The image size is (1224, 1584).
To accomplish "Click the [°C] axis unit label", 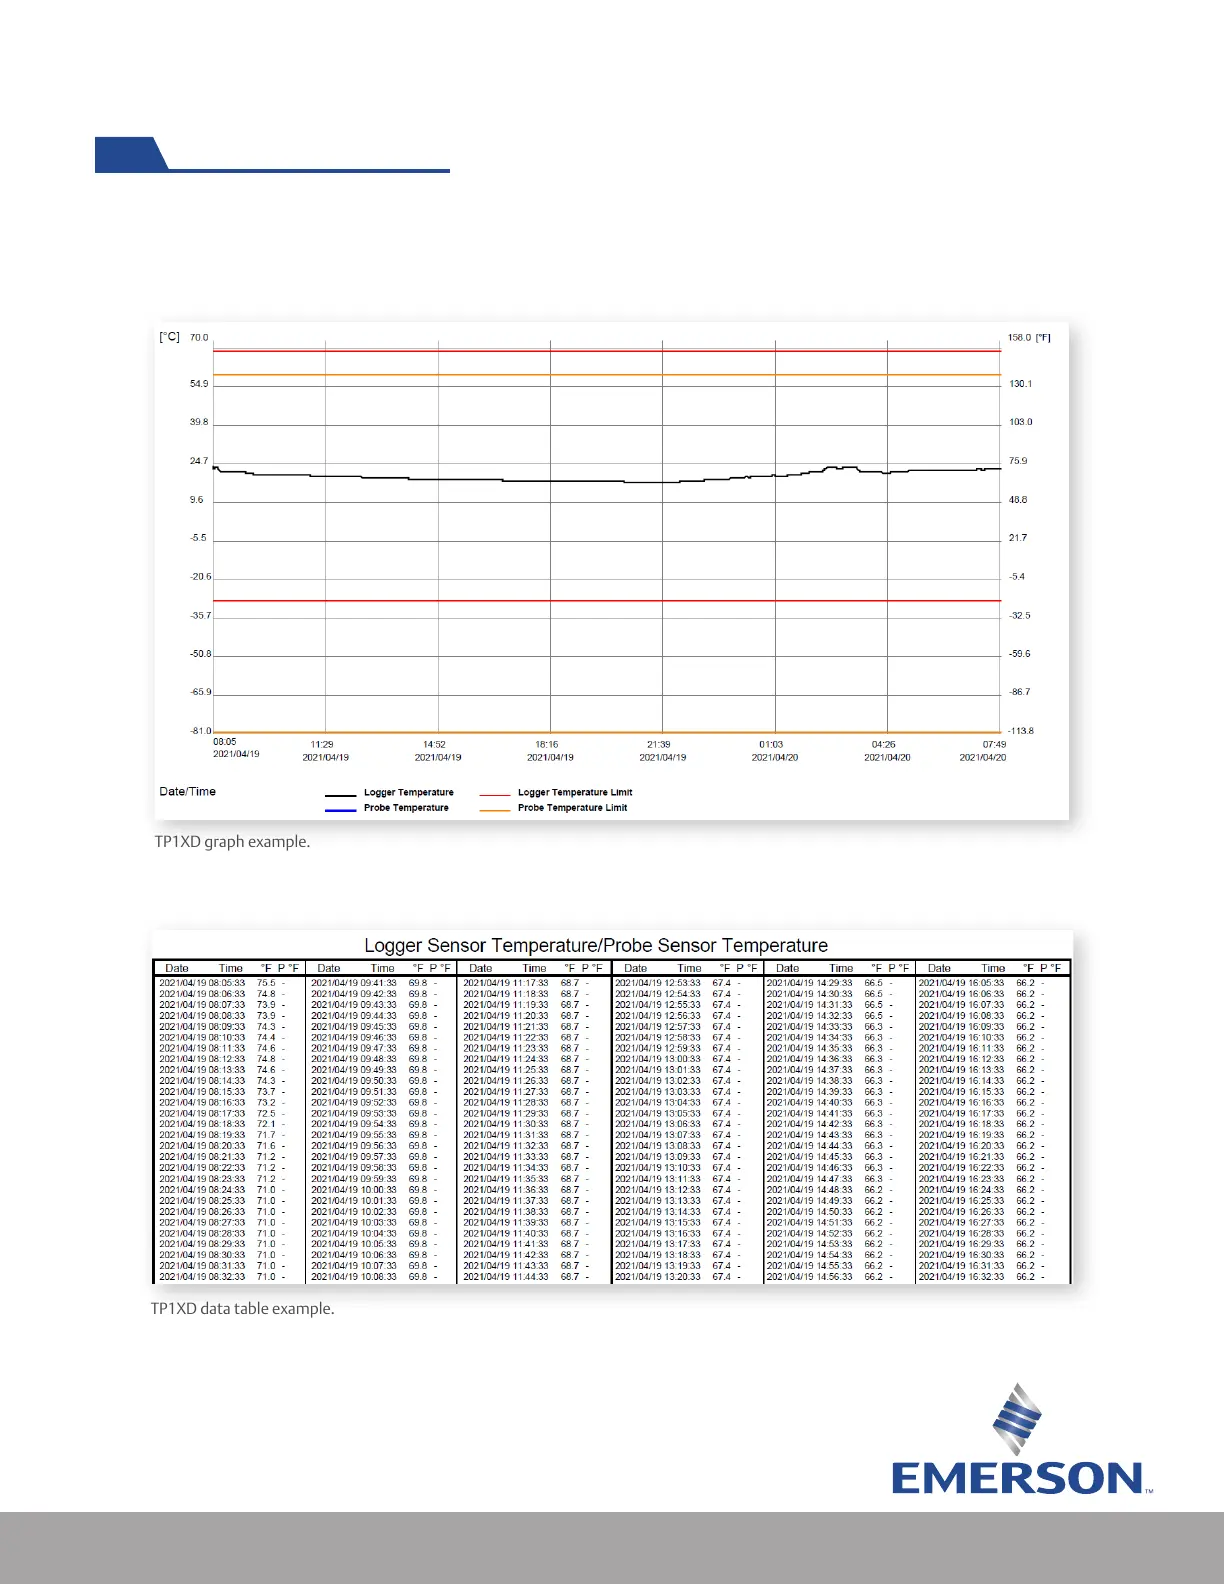I will (x=169, y=337).
